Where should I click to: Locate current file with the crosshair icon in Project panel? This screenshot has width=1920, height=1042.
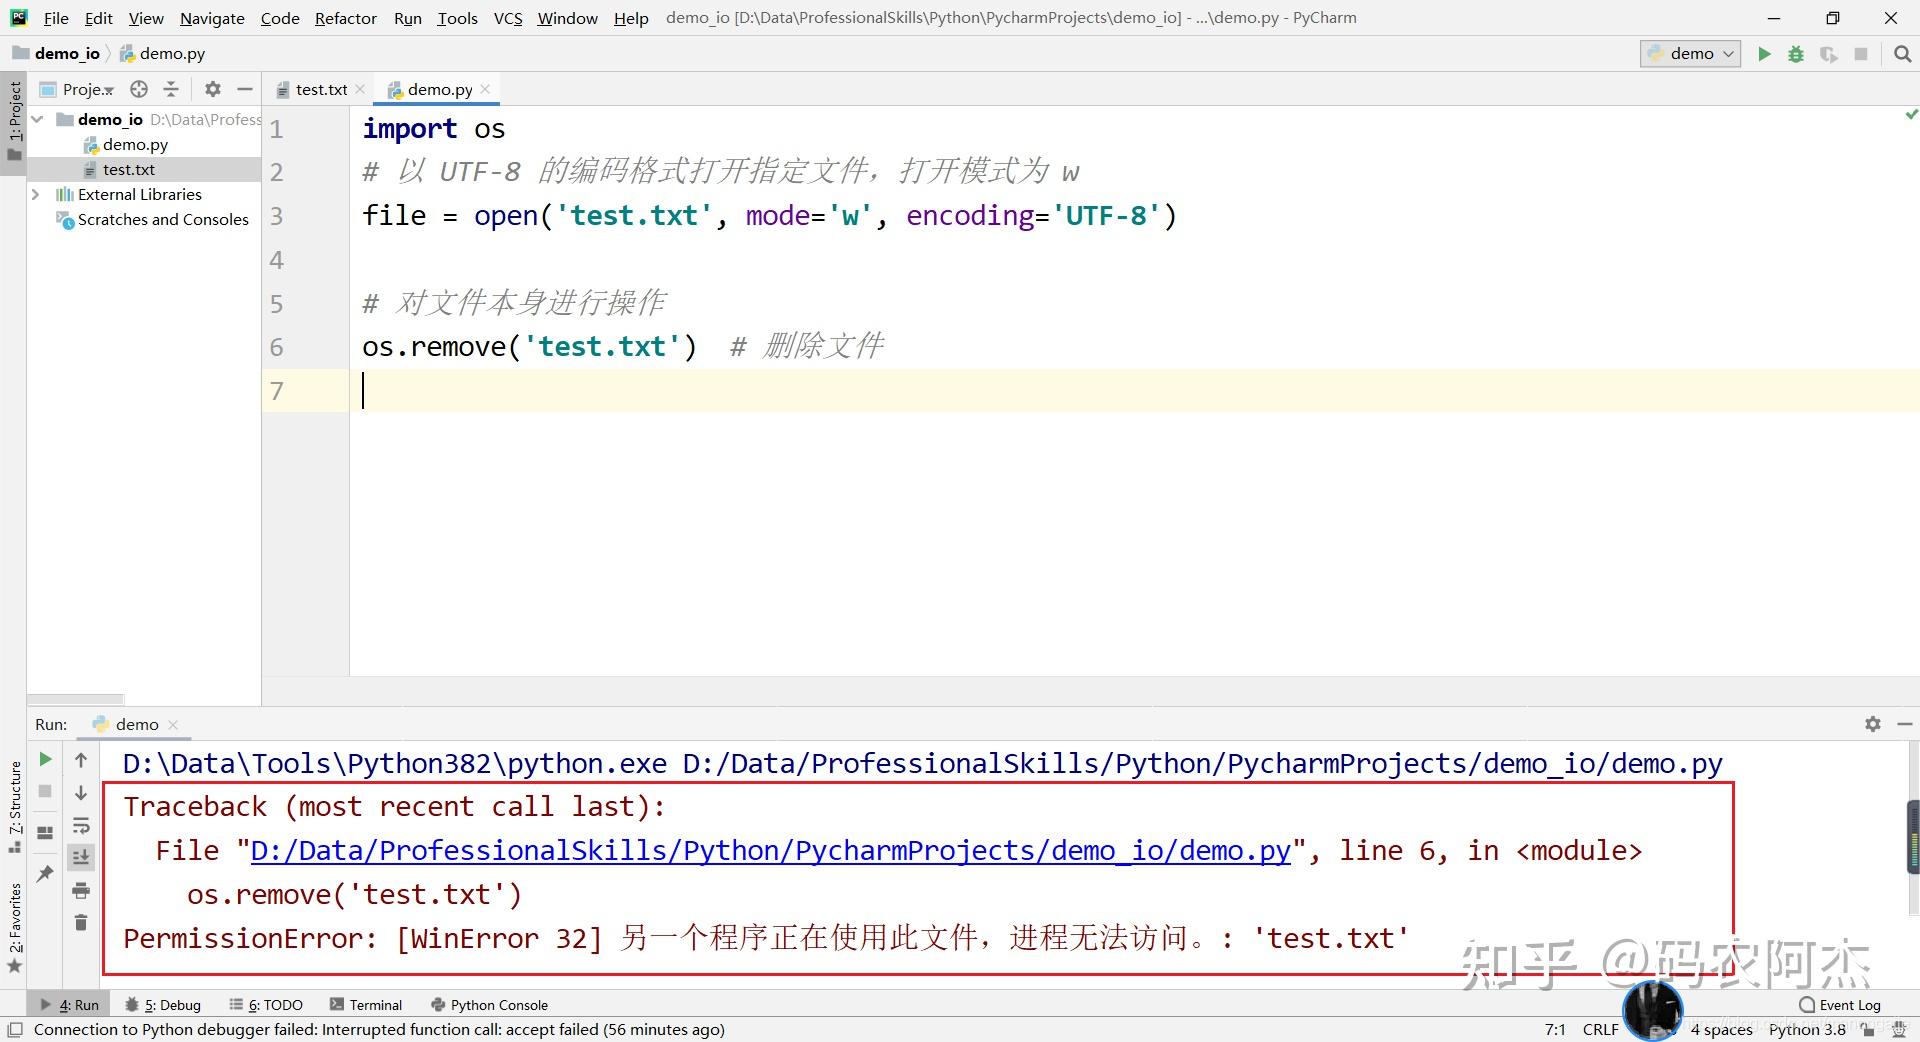click(x=139, y=89)
